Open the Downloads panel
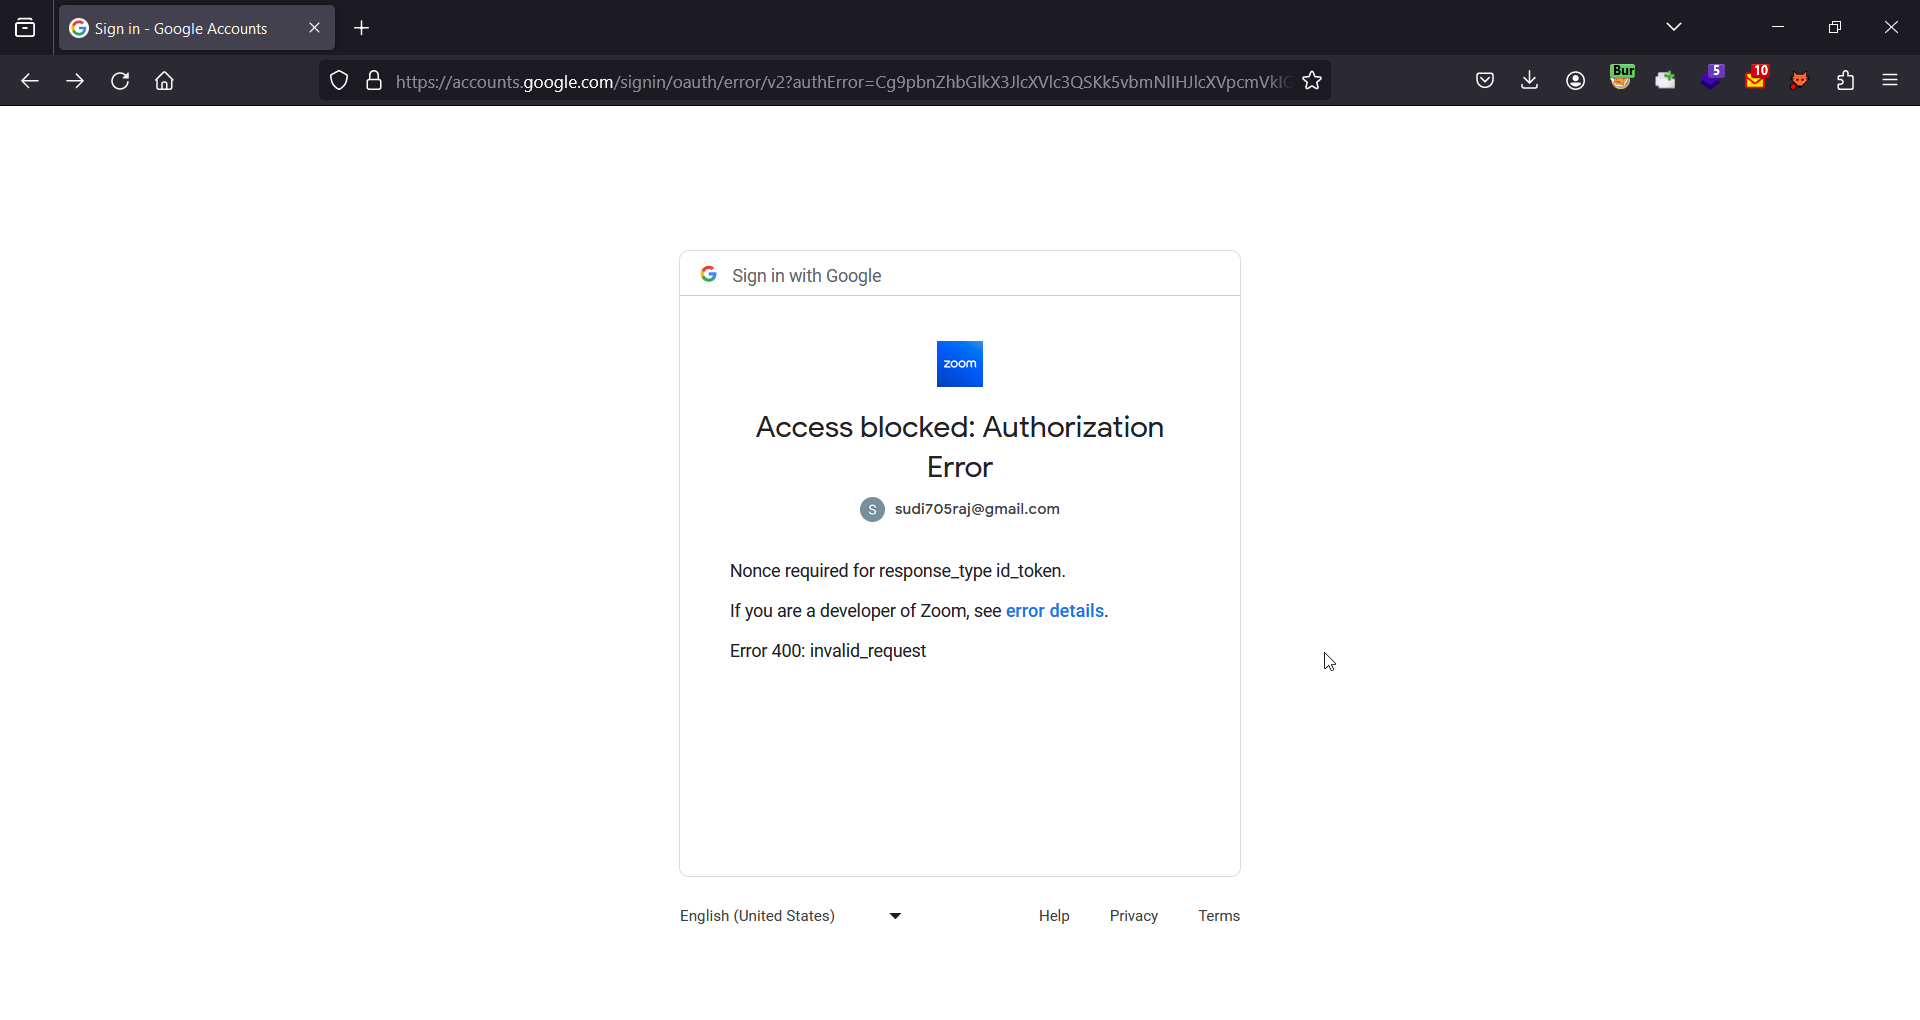1920x1020 pixels. click(1530, 81)
